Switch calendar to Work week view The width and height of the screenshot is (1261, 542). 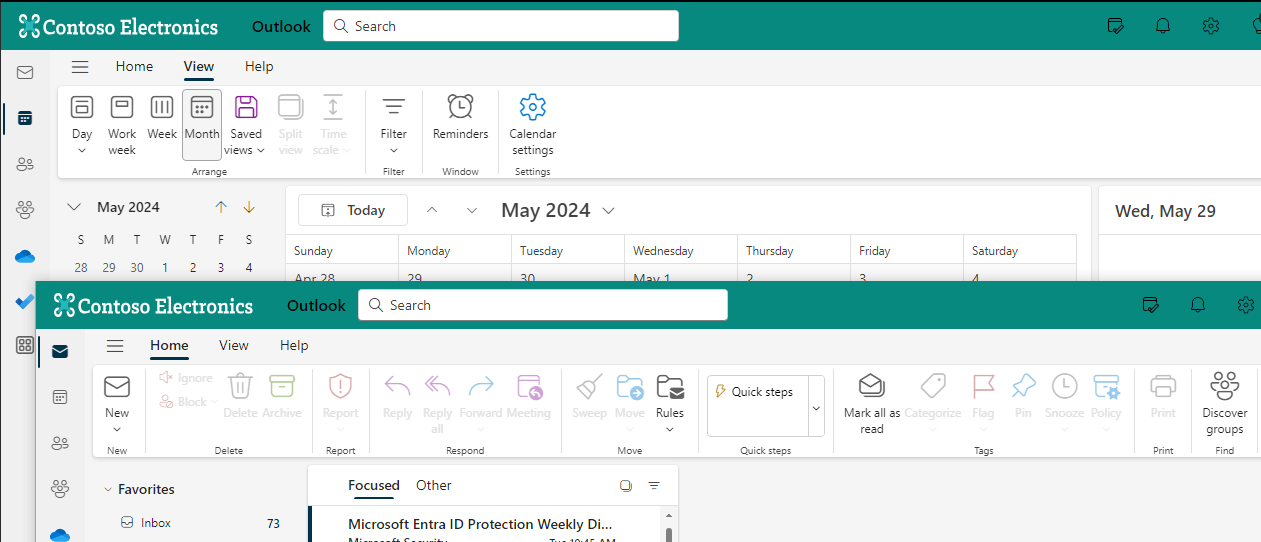click(122, 125)
